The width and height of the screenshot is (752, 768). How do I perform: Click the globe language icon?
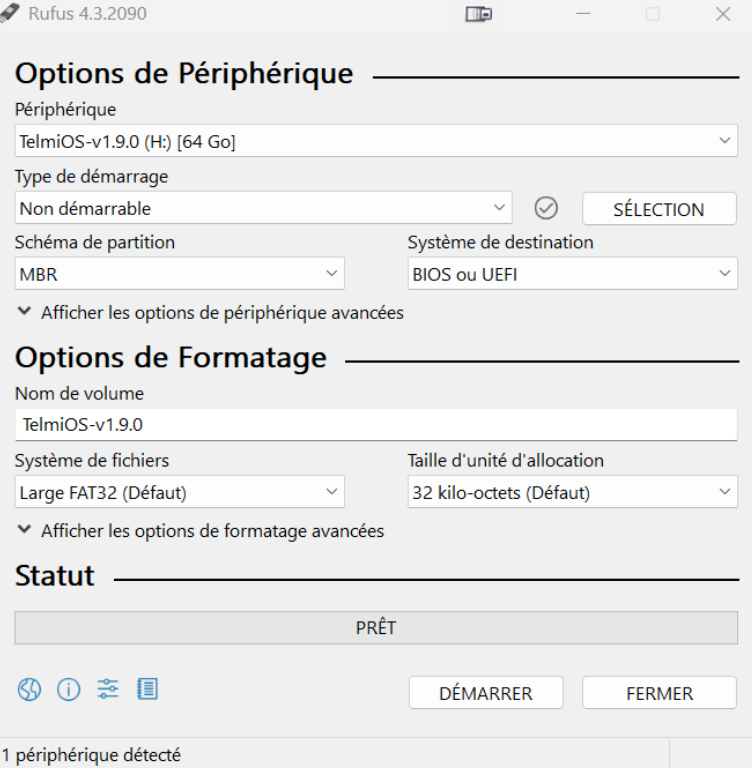(30, 689)
